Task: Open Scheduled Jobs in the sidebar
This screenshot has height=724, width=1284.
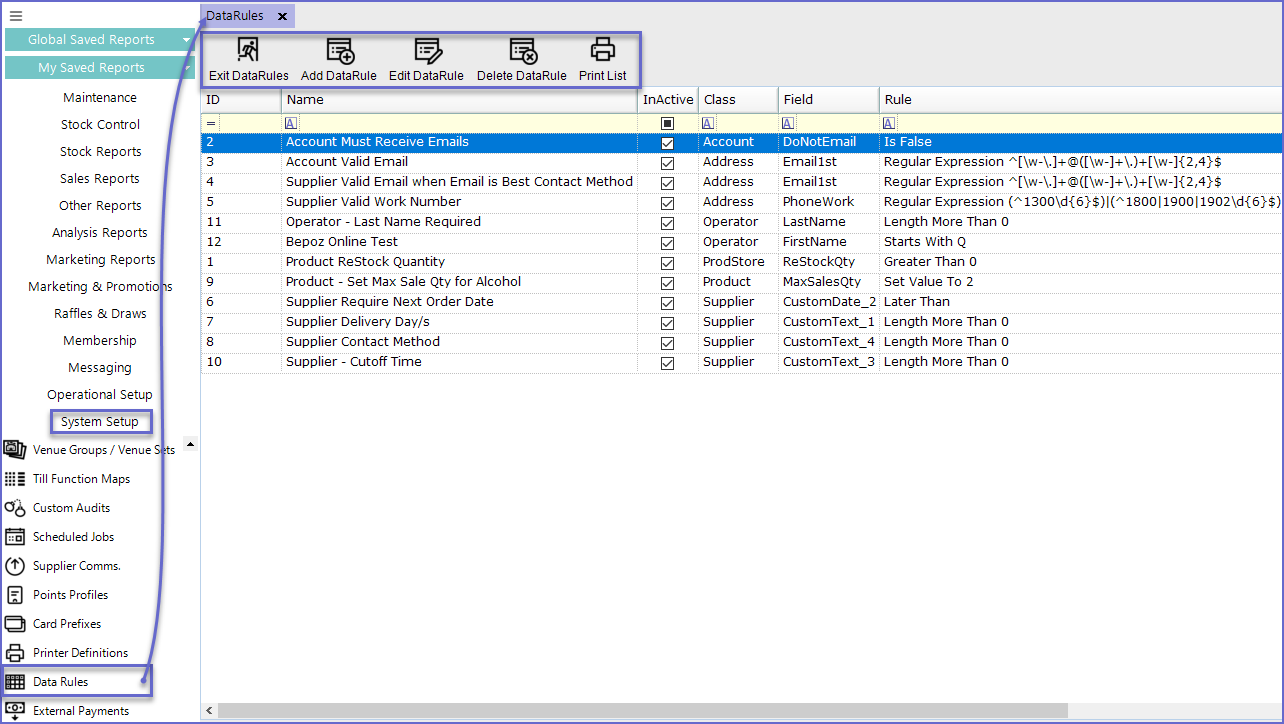Action: click(73, 537)
